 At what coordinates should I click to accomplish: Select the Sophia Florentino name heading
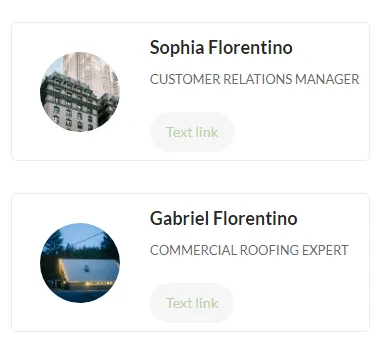tap(221, 47)
